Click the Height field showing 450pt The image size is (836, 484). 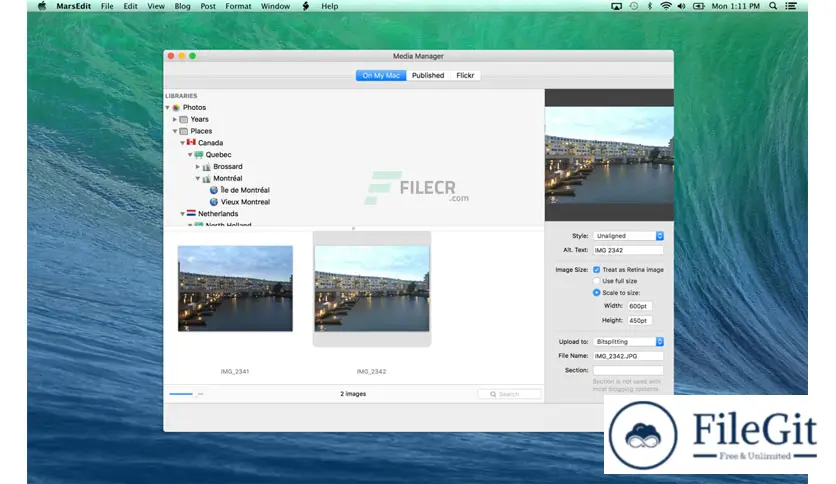pyautogui.click(x=640, y=320)
